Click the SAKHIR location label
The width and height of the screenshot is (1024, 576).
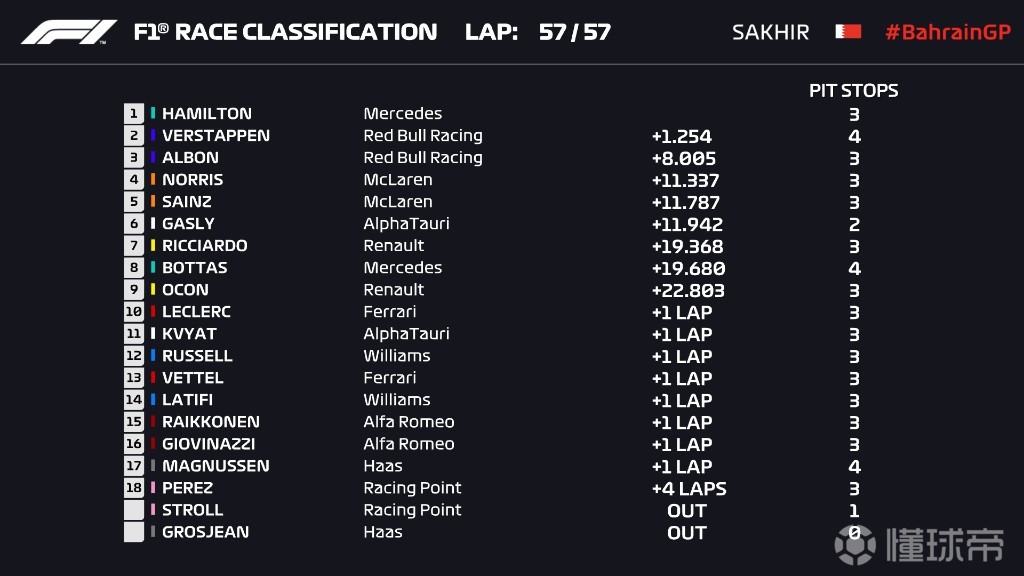pyautogui.click(x=770, y=32)
